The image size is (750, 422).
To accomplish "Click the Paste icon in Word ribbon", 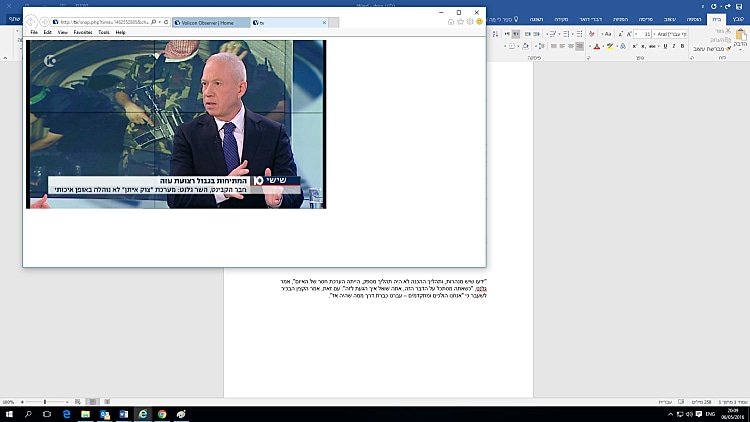I will 739,36.
